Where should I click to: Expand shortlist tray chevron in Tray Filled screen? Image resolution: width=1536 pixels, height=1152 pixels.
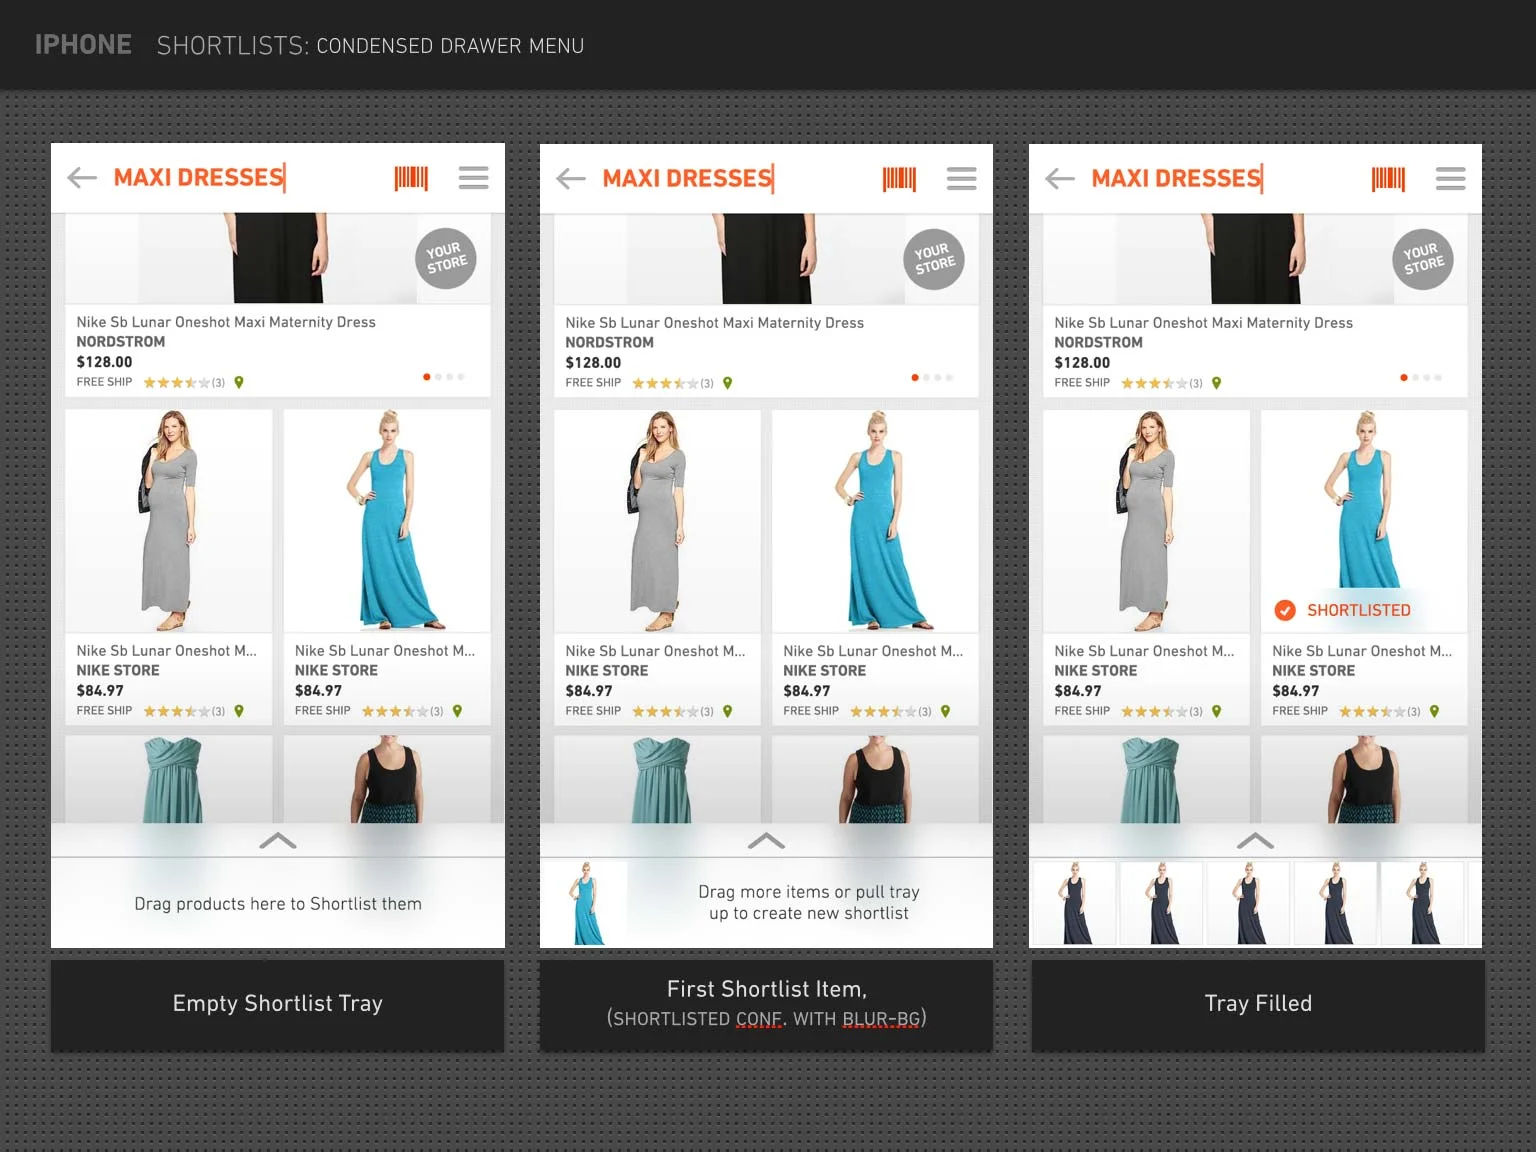[x=1256, y=841]
